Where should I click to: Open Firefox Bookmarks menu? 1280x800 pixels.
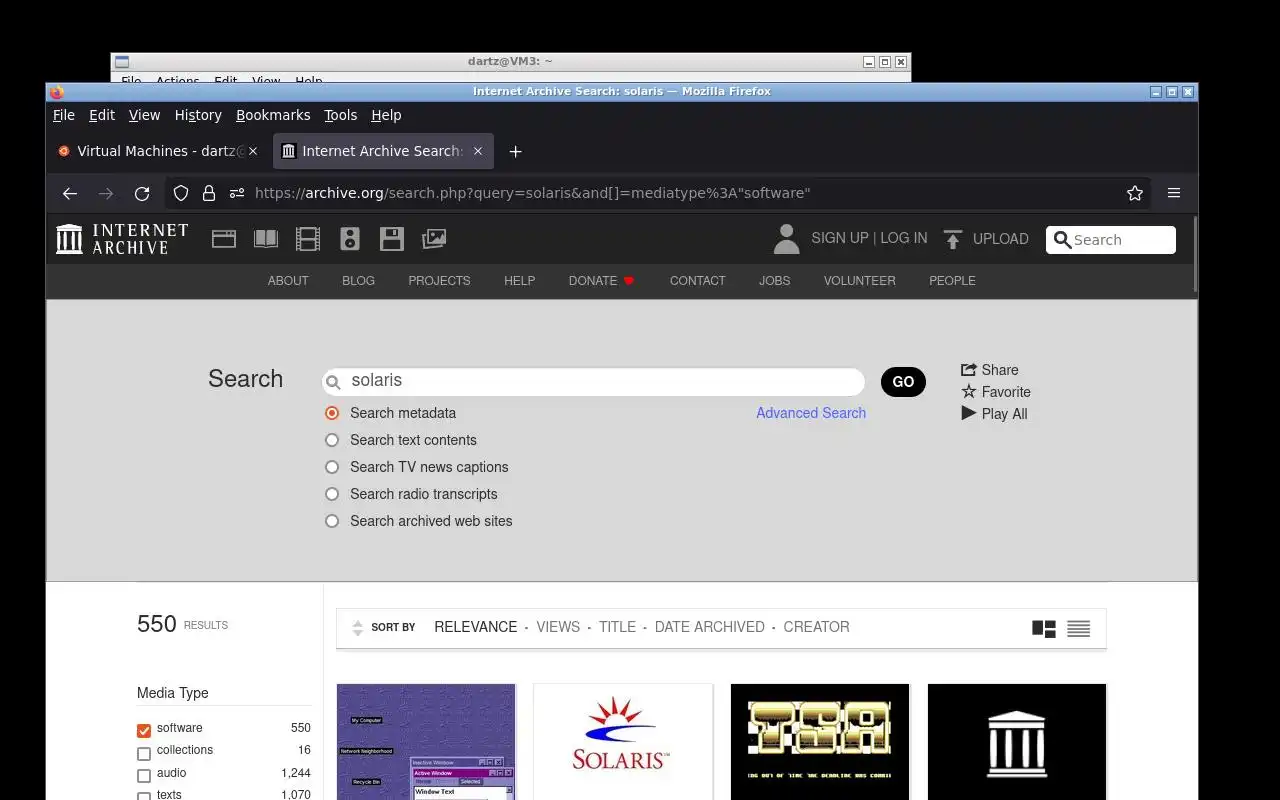click(x=273, y=115)
